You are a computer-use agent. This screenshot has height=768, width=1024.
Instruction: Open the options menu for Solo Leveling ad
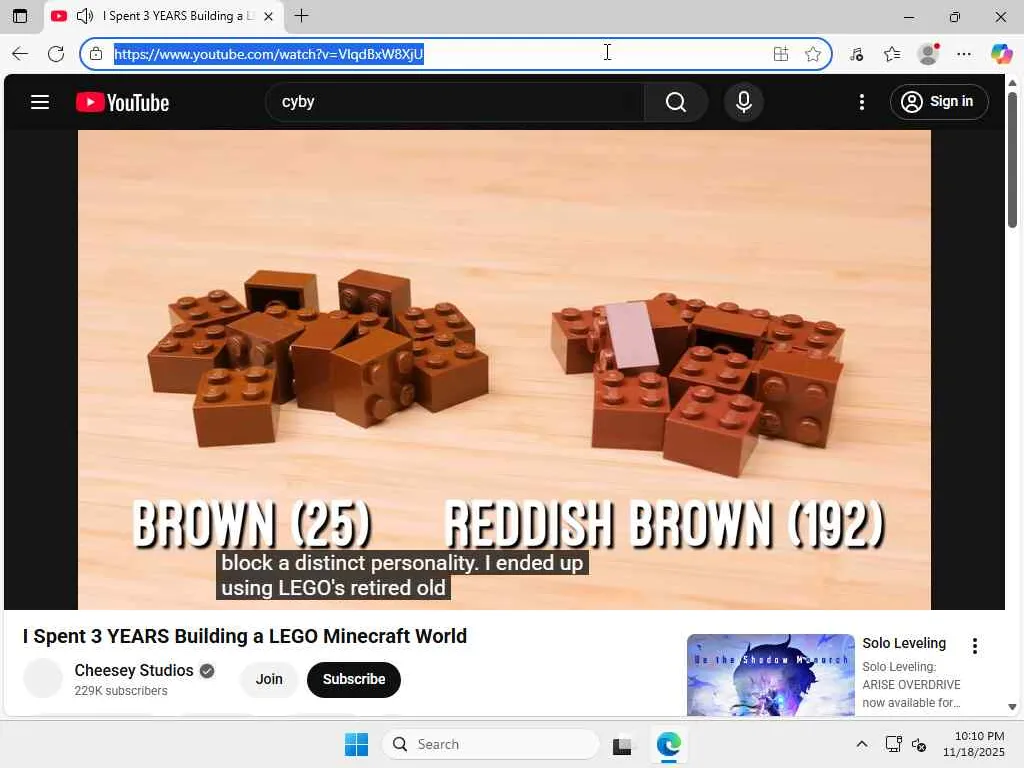(x=974, y=646)
